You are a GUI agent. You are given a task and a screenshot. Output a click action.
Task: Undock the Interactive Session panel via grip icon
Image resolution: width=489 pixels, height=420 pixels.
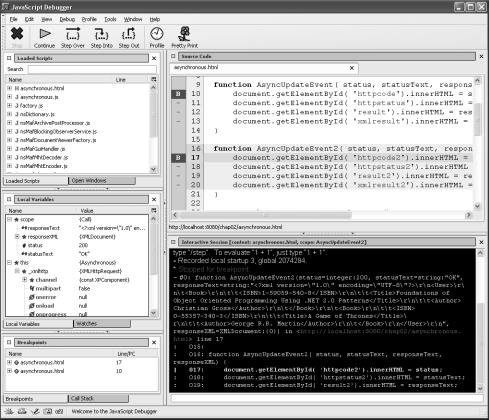(173, 242)
